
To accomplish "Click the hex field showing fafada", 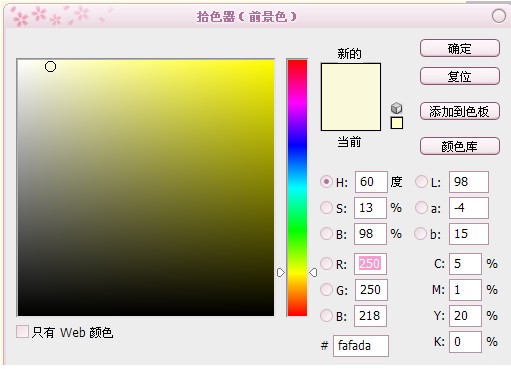I will [x=361, y=346].
